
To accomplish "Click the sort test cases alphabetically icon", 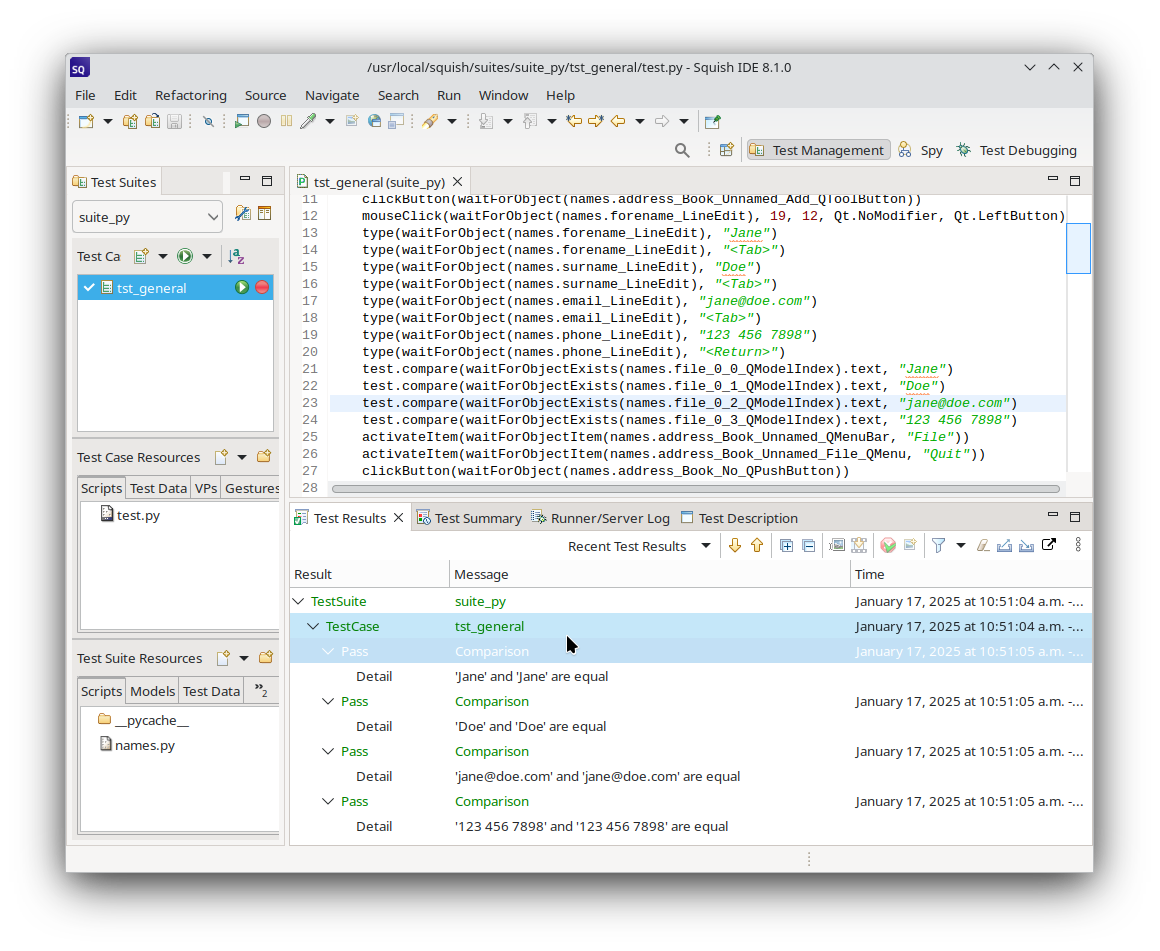I will 235,256.
